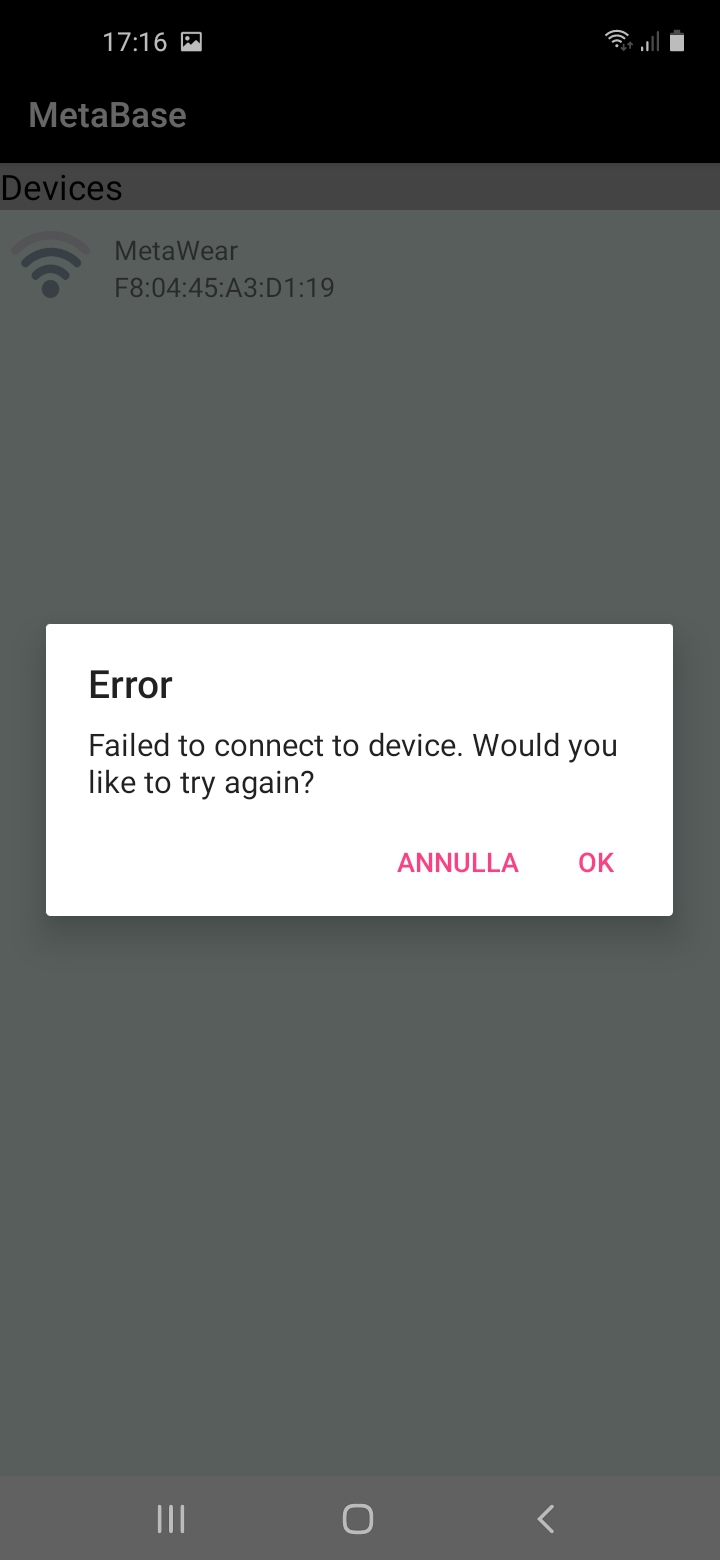Tap the Wi-Fi status bar icon
This screenshot has width=720, height=1560.
tap(618, 41)
